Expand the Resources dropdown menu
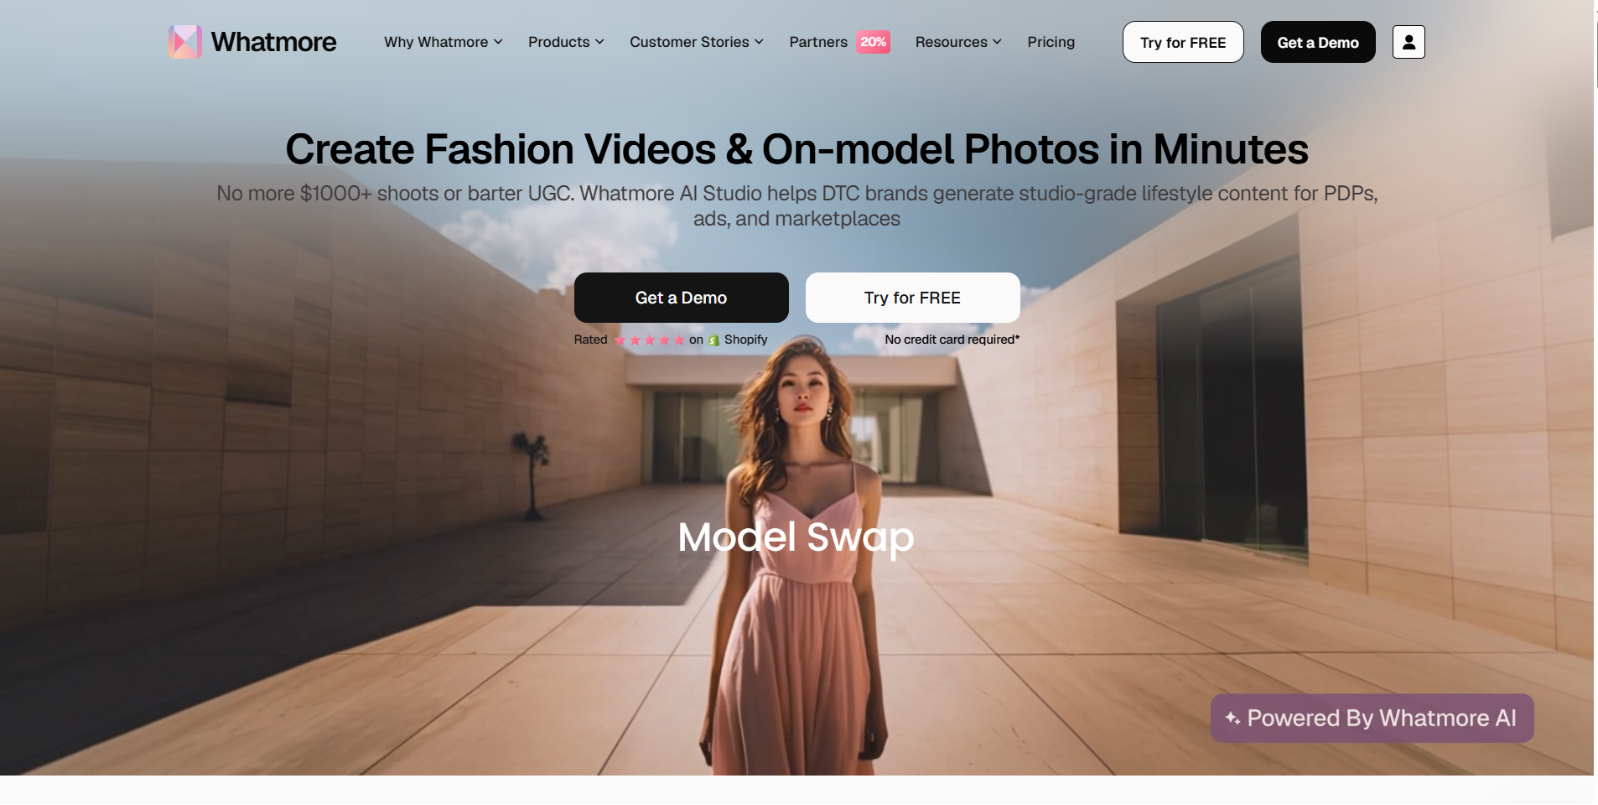 958,42
